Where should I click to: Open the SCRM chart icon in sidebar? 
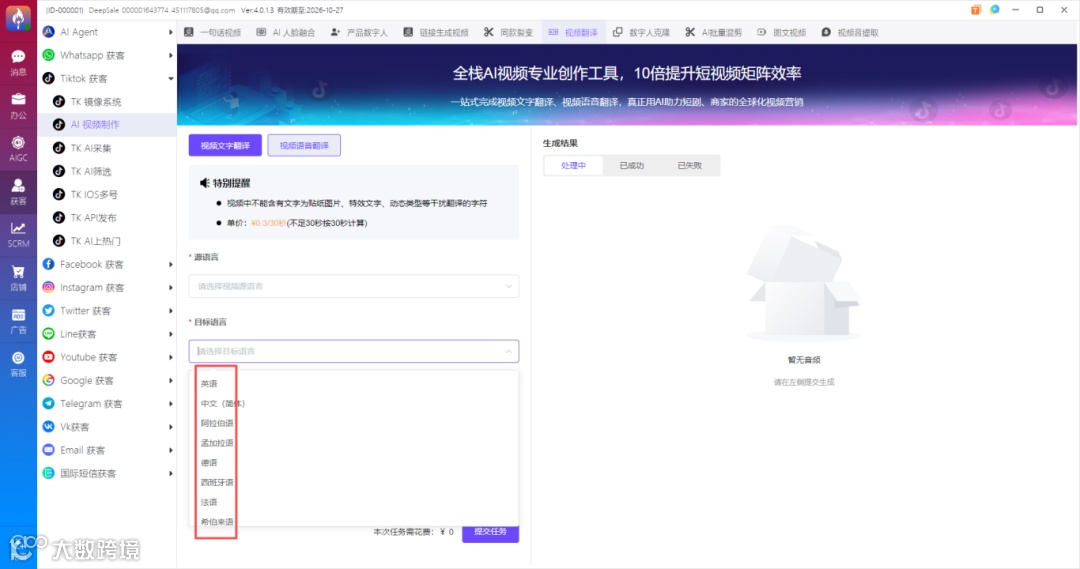pos(18,234)
